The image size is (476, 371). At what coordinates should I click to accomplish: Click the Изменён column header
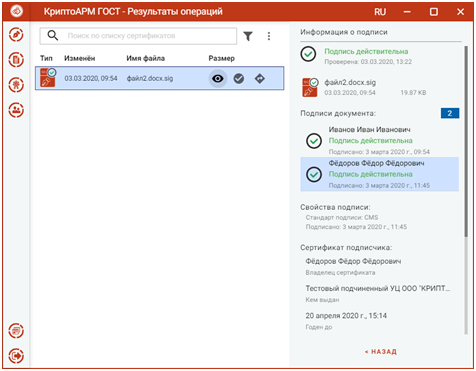pos(79,58)
